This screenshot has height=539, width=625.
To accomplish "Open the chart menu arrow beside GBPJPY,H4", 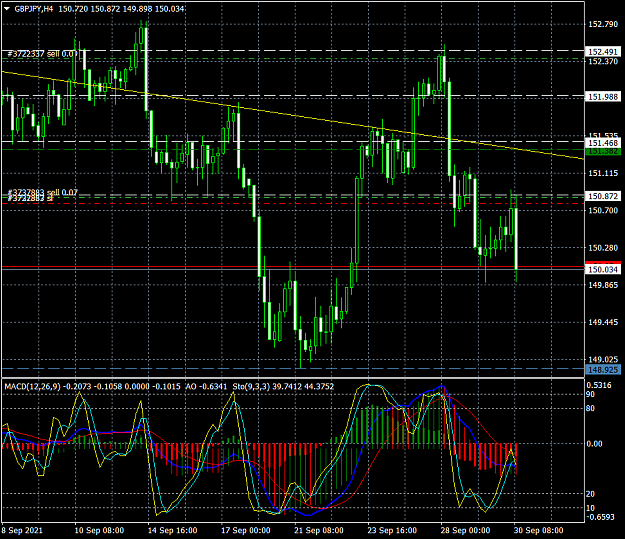I will pos(7,9).
